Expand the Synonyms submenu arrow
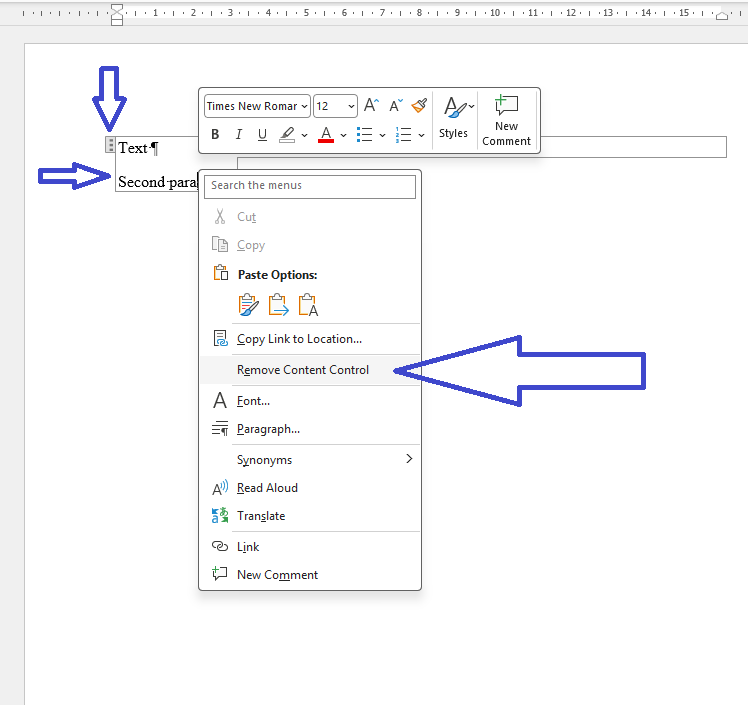The height and width of the screenshot is (705, 748). point(409,459)
